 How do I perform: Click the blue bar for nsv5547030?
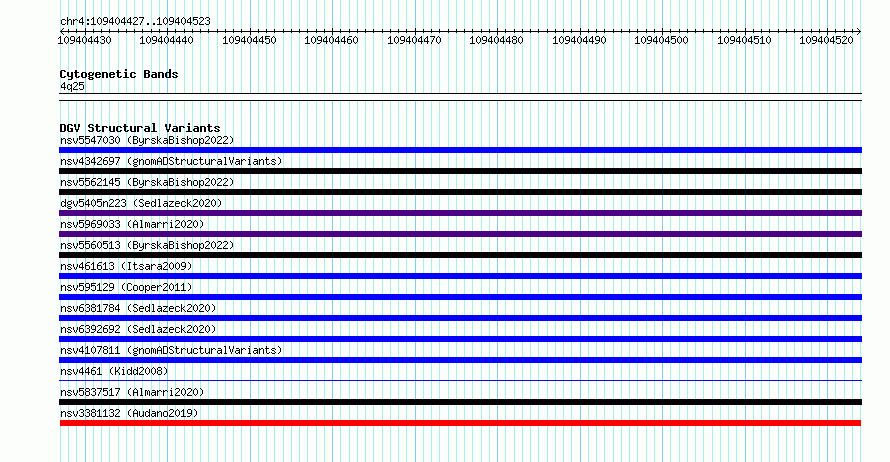click(x=460, y=150)
